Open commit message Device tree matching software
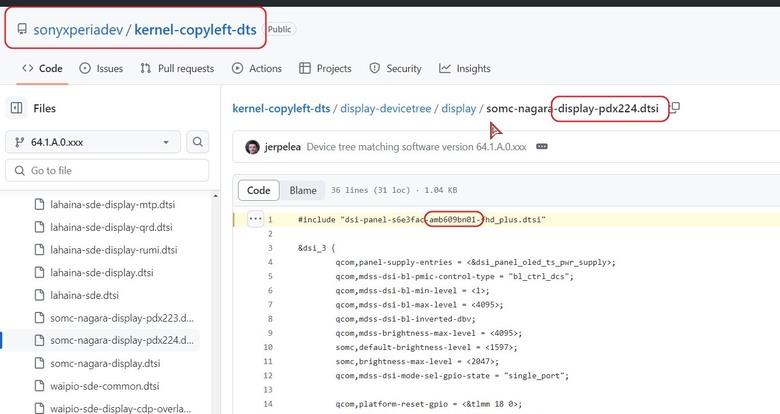The width and height of the screenshot is (780, 414). [x=416, y=147]
